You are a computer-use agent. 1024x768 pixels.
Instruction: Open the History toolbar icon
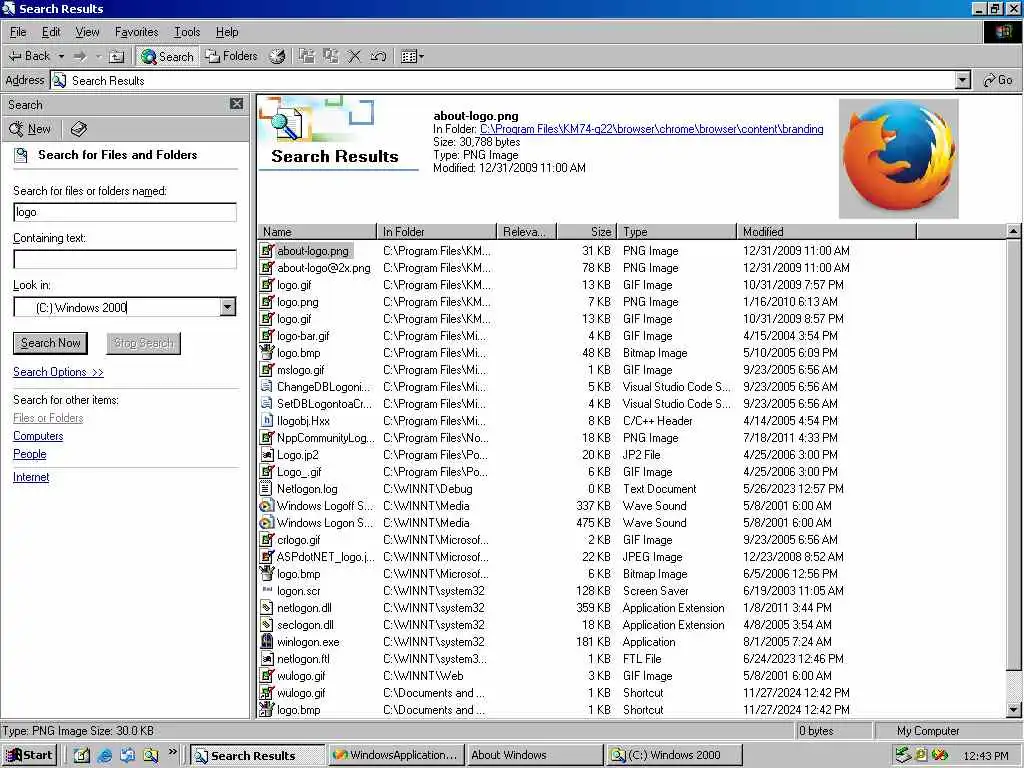click(x=278, y=56)
